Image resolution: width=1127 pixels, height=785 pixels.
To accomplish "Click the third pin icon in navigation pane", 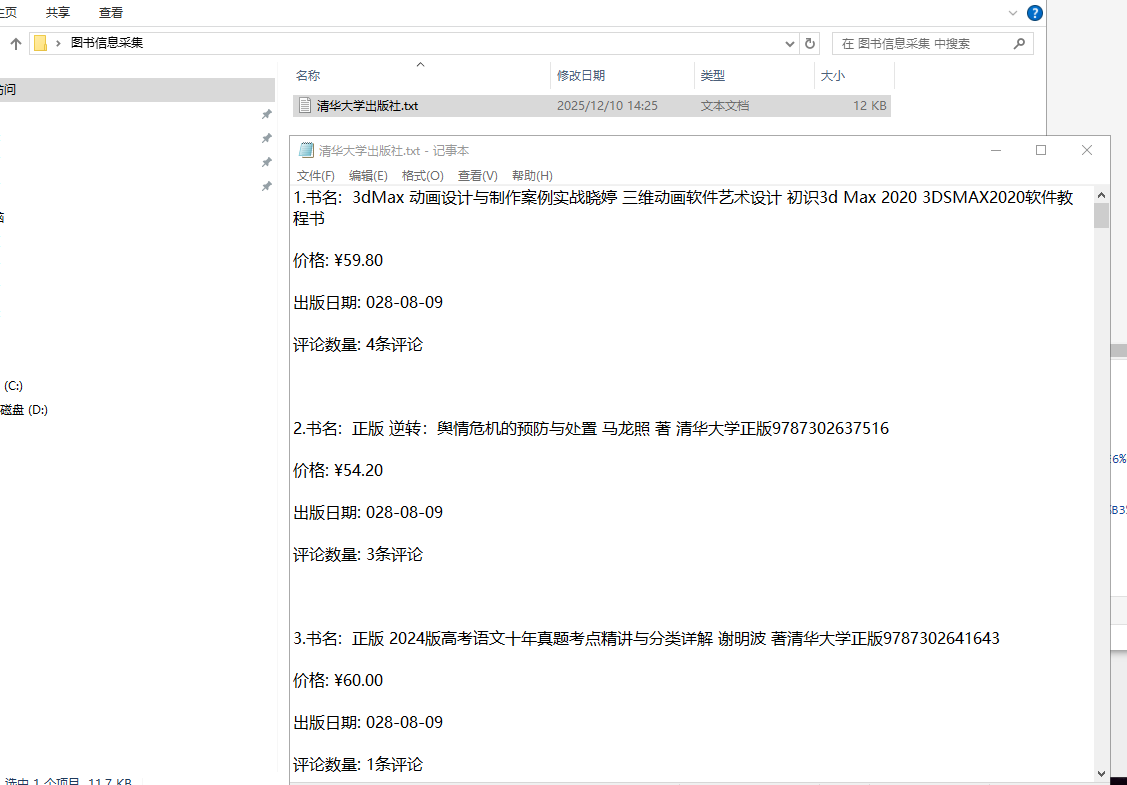I will 267,162.
